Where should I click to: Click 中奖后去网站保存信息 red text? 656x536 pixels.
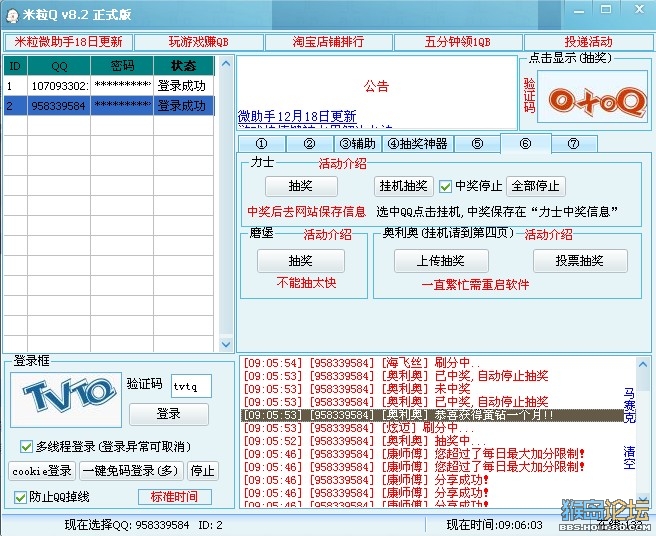[307, 212]
